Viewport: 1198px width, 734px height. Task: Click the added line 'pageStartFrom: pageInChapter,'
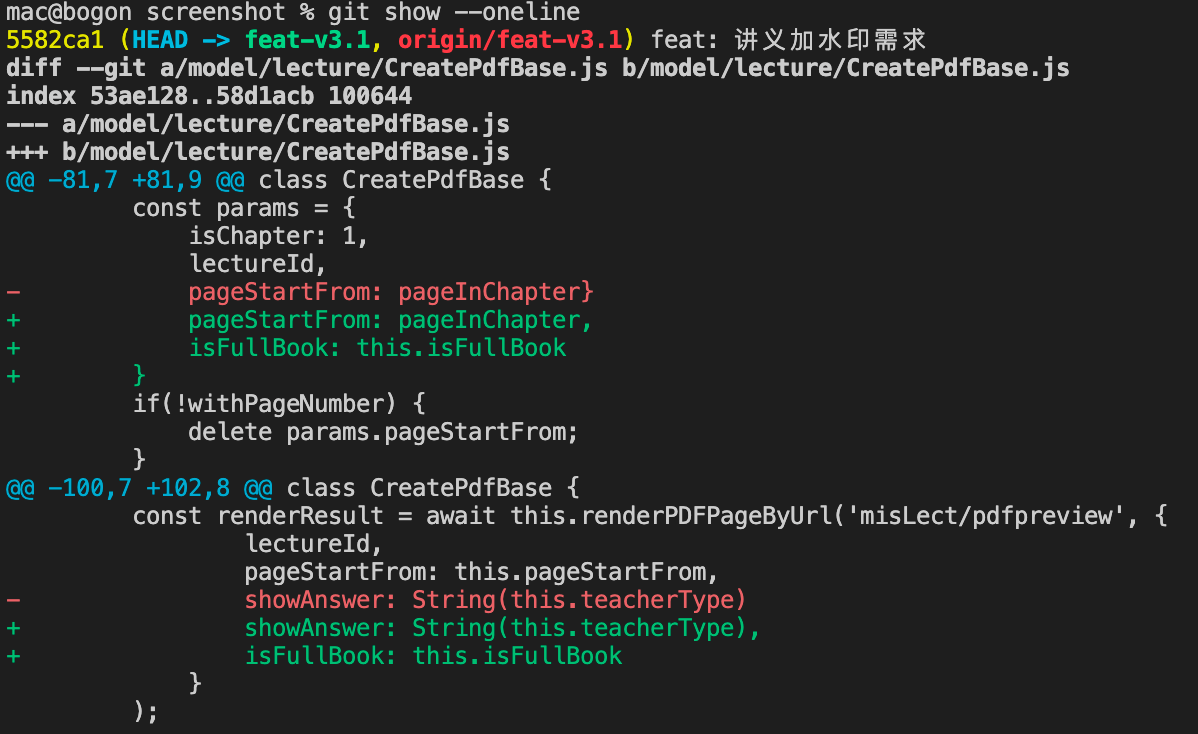391,320
